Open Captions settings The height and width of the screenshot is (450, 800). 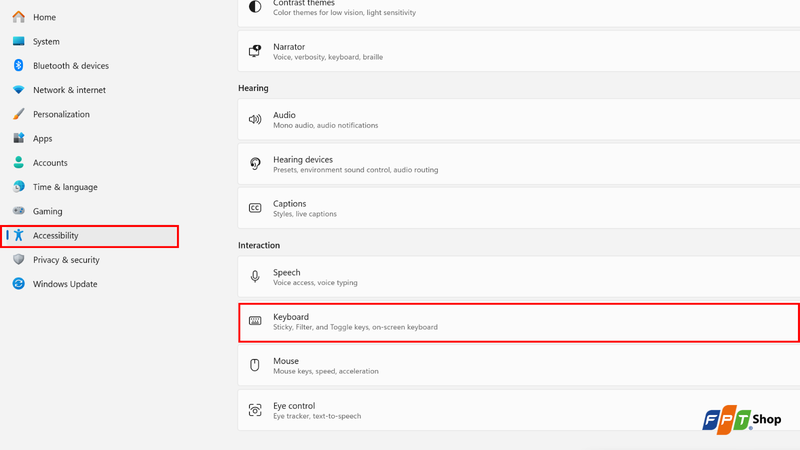coord(519,208)
